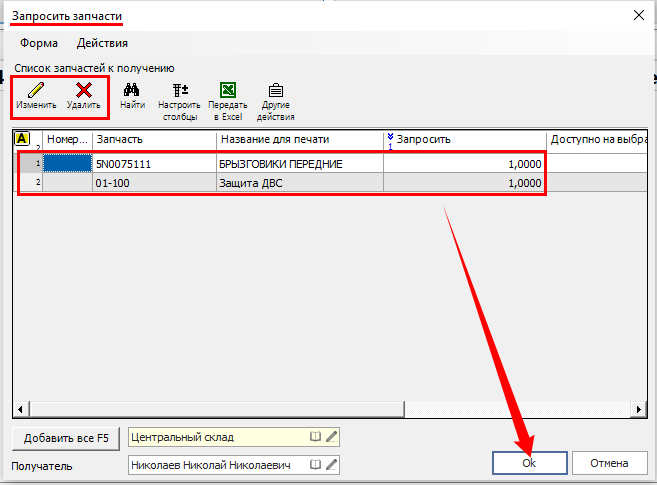Open warehouse lookup book icon
657x485 pixels.
pyautogui.click(x=315, y=437)
